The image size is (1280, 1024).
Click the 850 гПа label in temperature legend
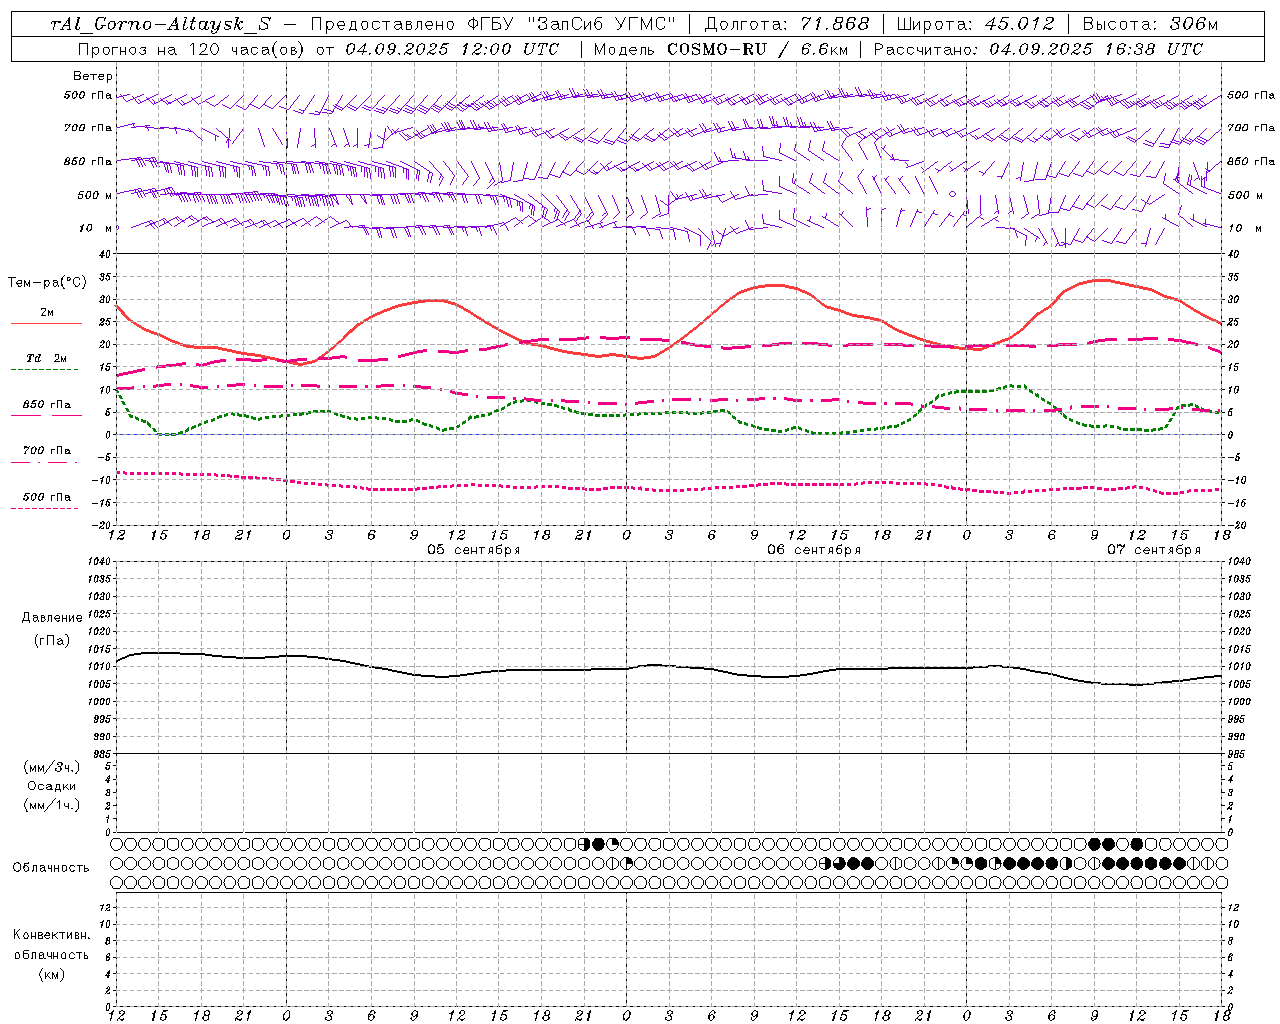[47, 405]
